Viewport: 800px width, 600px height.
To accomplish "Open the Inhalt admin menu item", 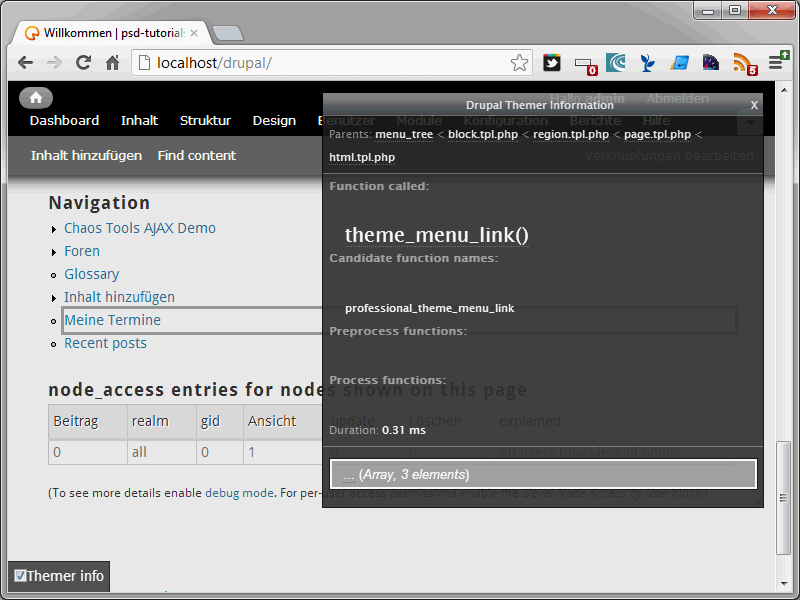I will point(139,120).
